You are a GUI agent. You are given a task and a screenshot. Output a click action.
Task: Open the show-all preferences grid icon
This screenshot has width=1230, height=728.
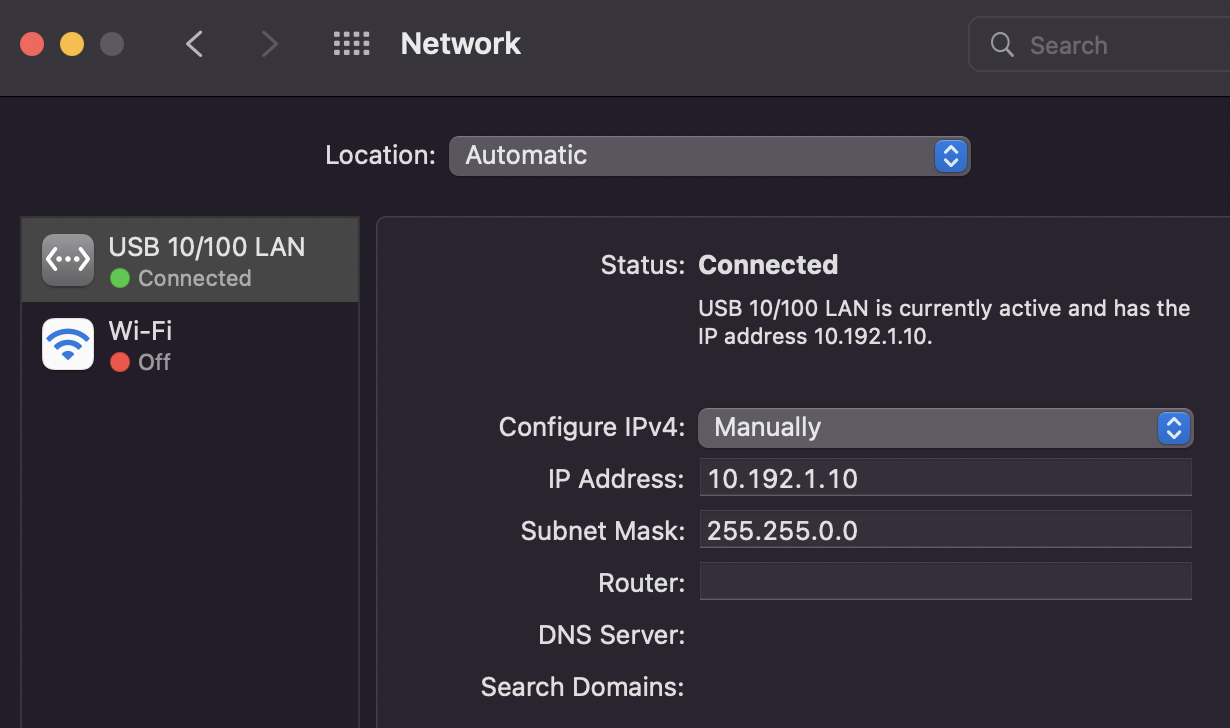(351, 44)
